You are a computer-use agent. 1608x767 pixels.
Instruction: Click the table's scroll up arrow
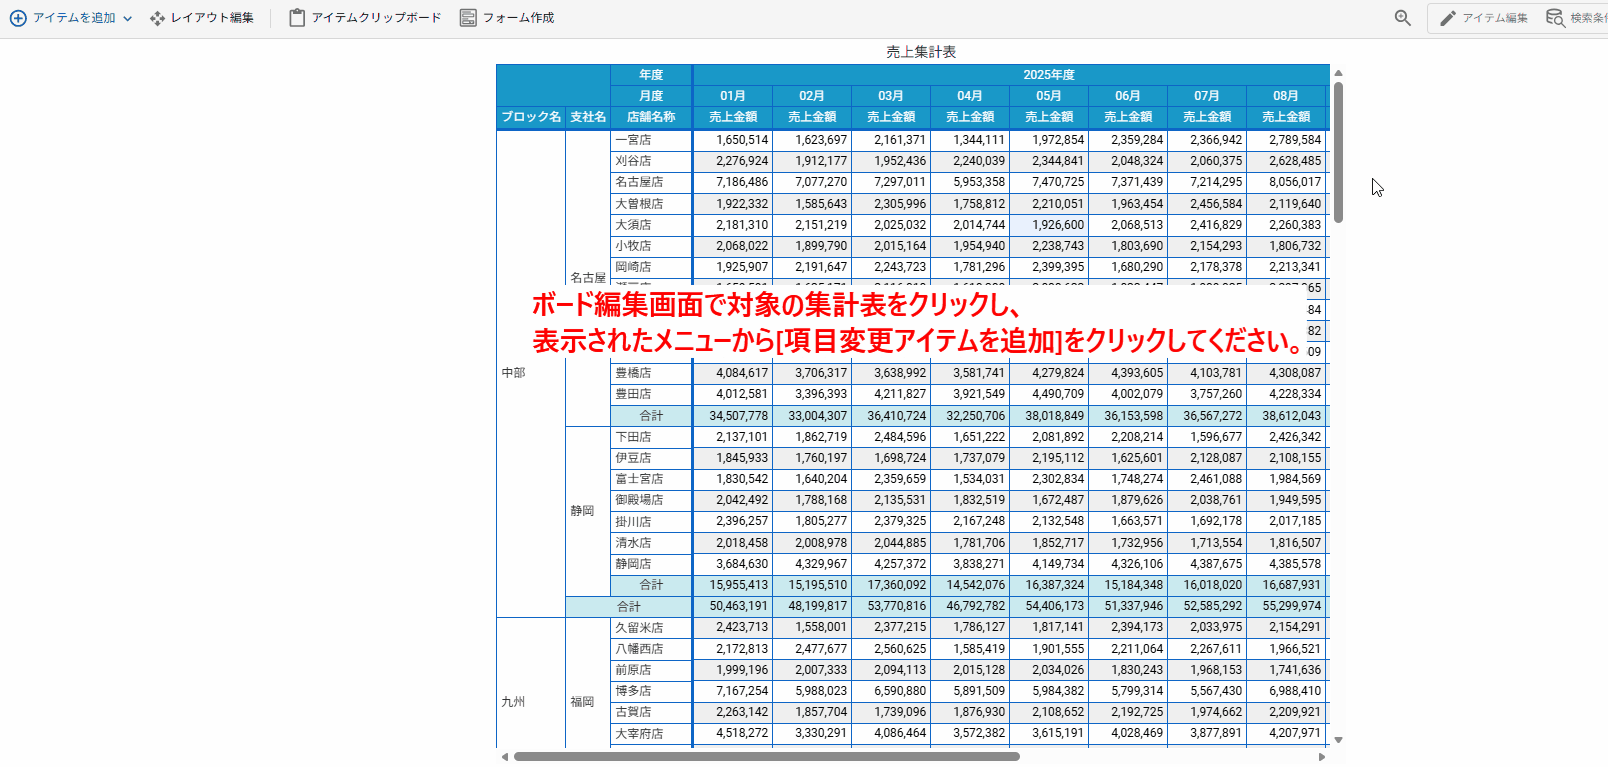pyautogui.click(x=1338, y=73)
